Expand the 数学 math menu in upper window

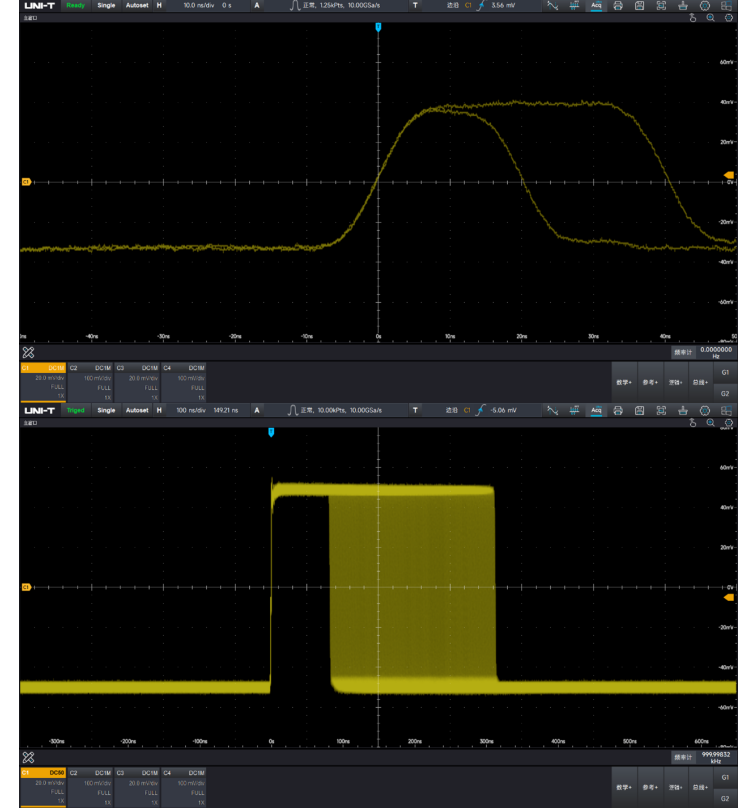tap(624, 382)
